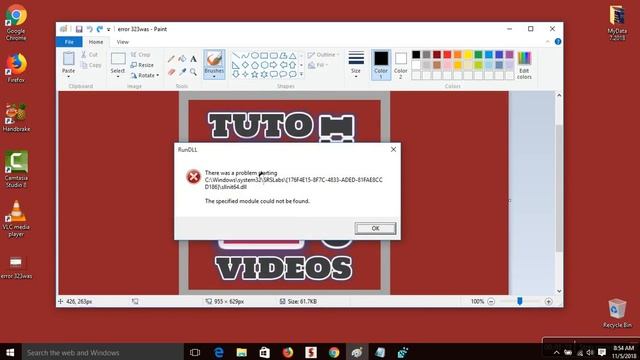Screen dimensions: 640x360
Task: Open the Size line thickness dropdown
Action: click(x=356, y=64)
